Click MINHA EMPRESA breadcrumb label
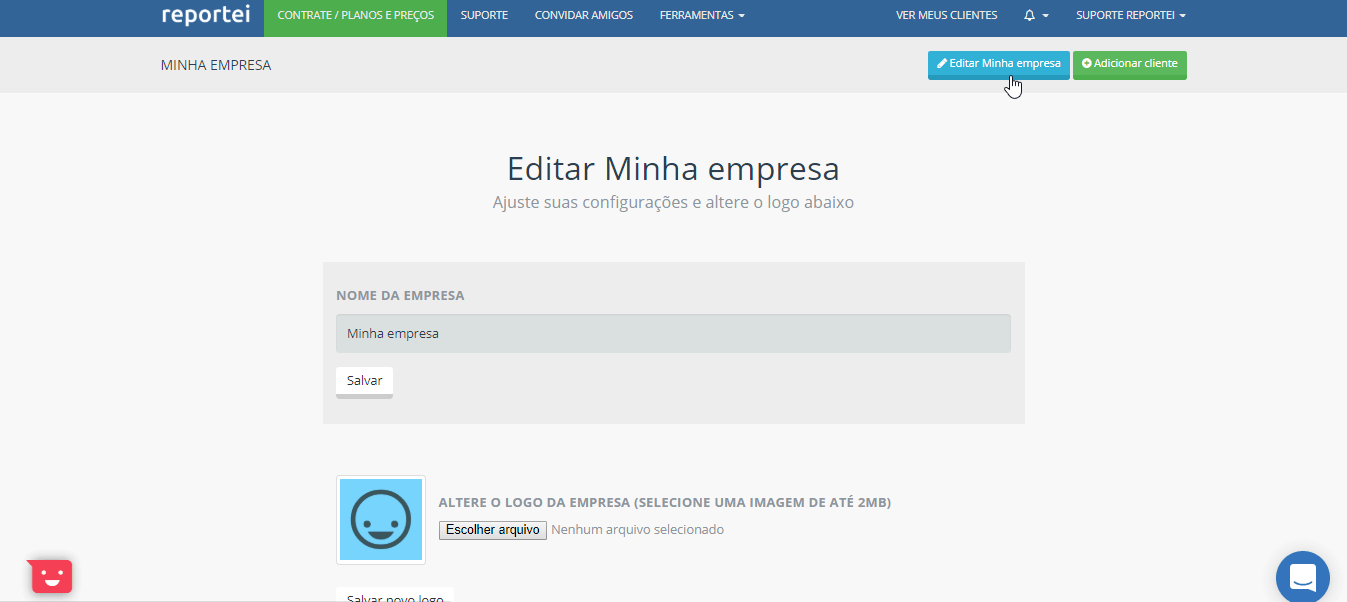Image resolution: width=1347 pixels, height=602 pixels. tap(215, 64)
